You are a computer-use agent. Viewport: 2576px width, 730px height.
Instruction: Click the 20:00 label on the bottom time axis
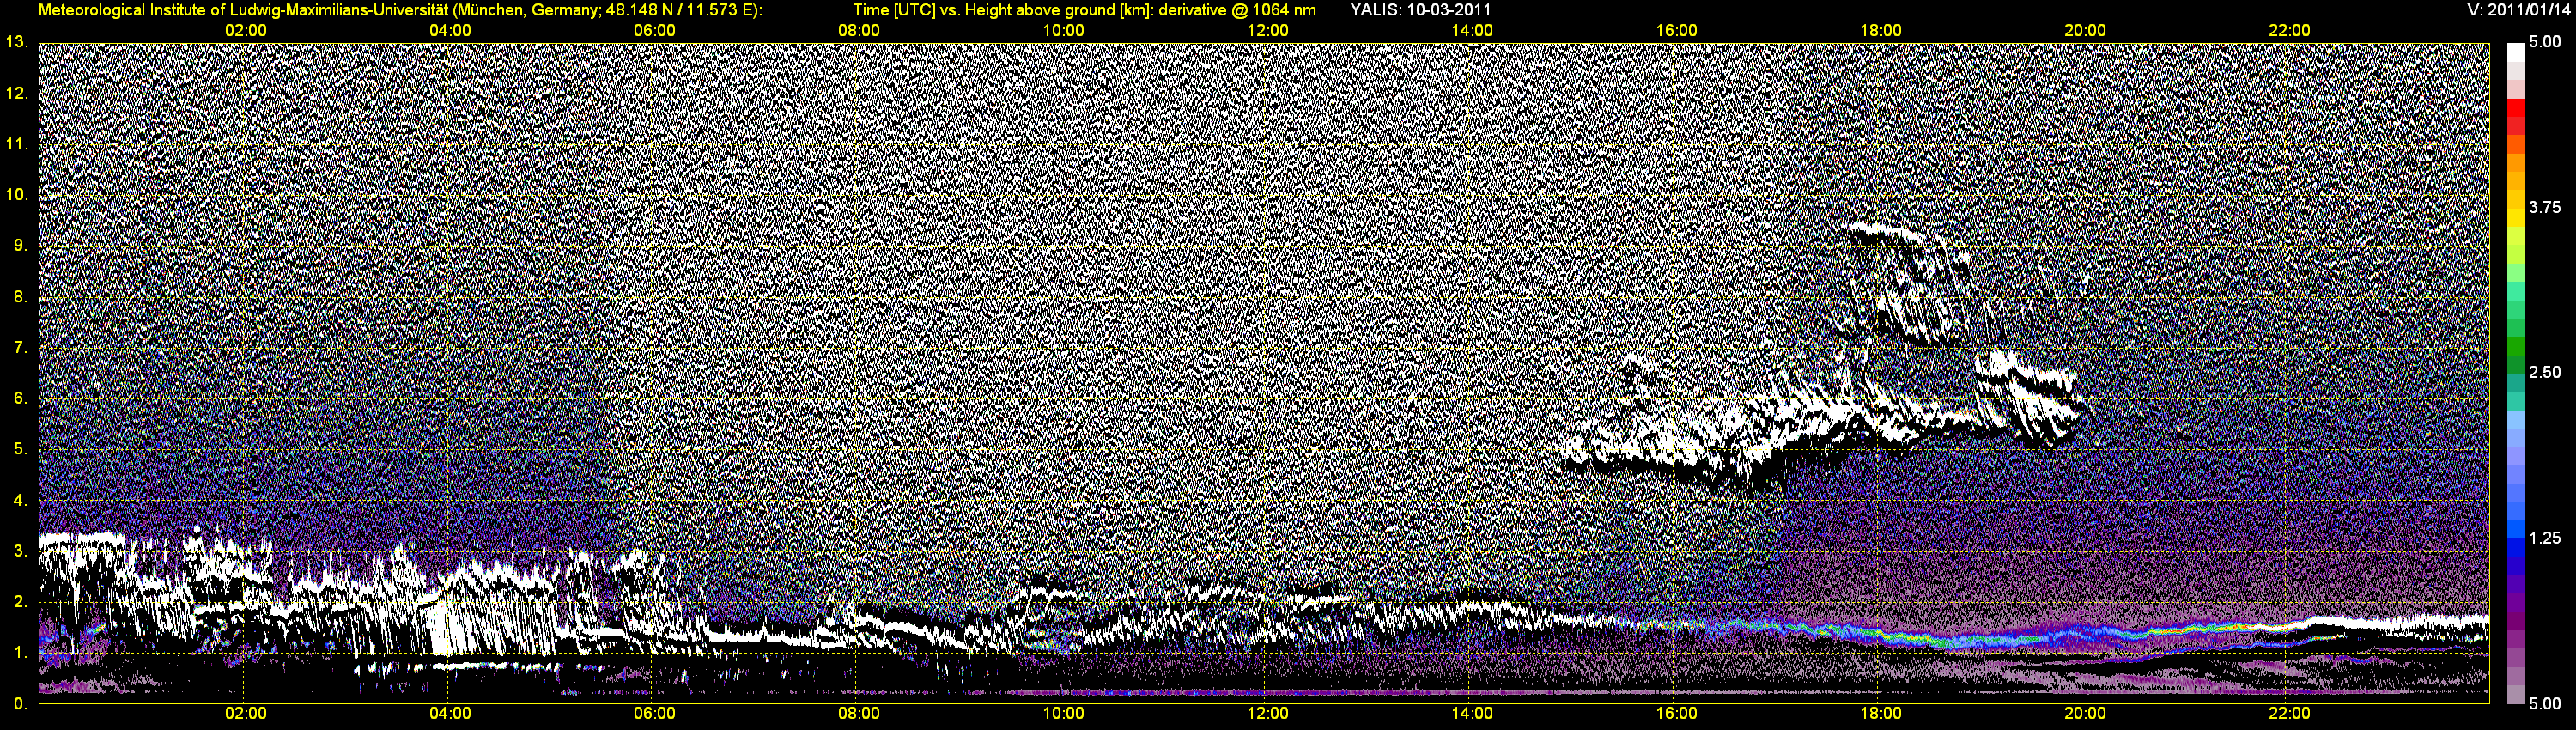coord(2085,713)
